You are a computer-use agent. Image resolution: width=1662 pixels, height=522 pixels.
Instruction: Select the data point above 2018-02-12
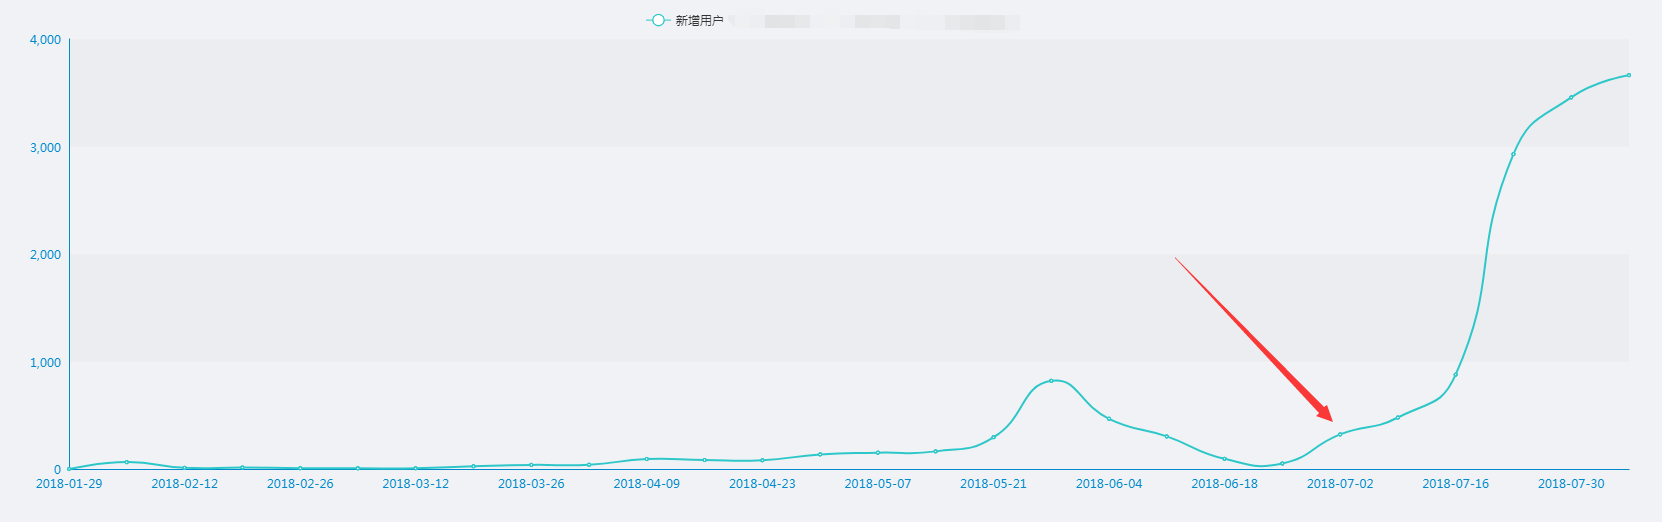coord(185,468)
